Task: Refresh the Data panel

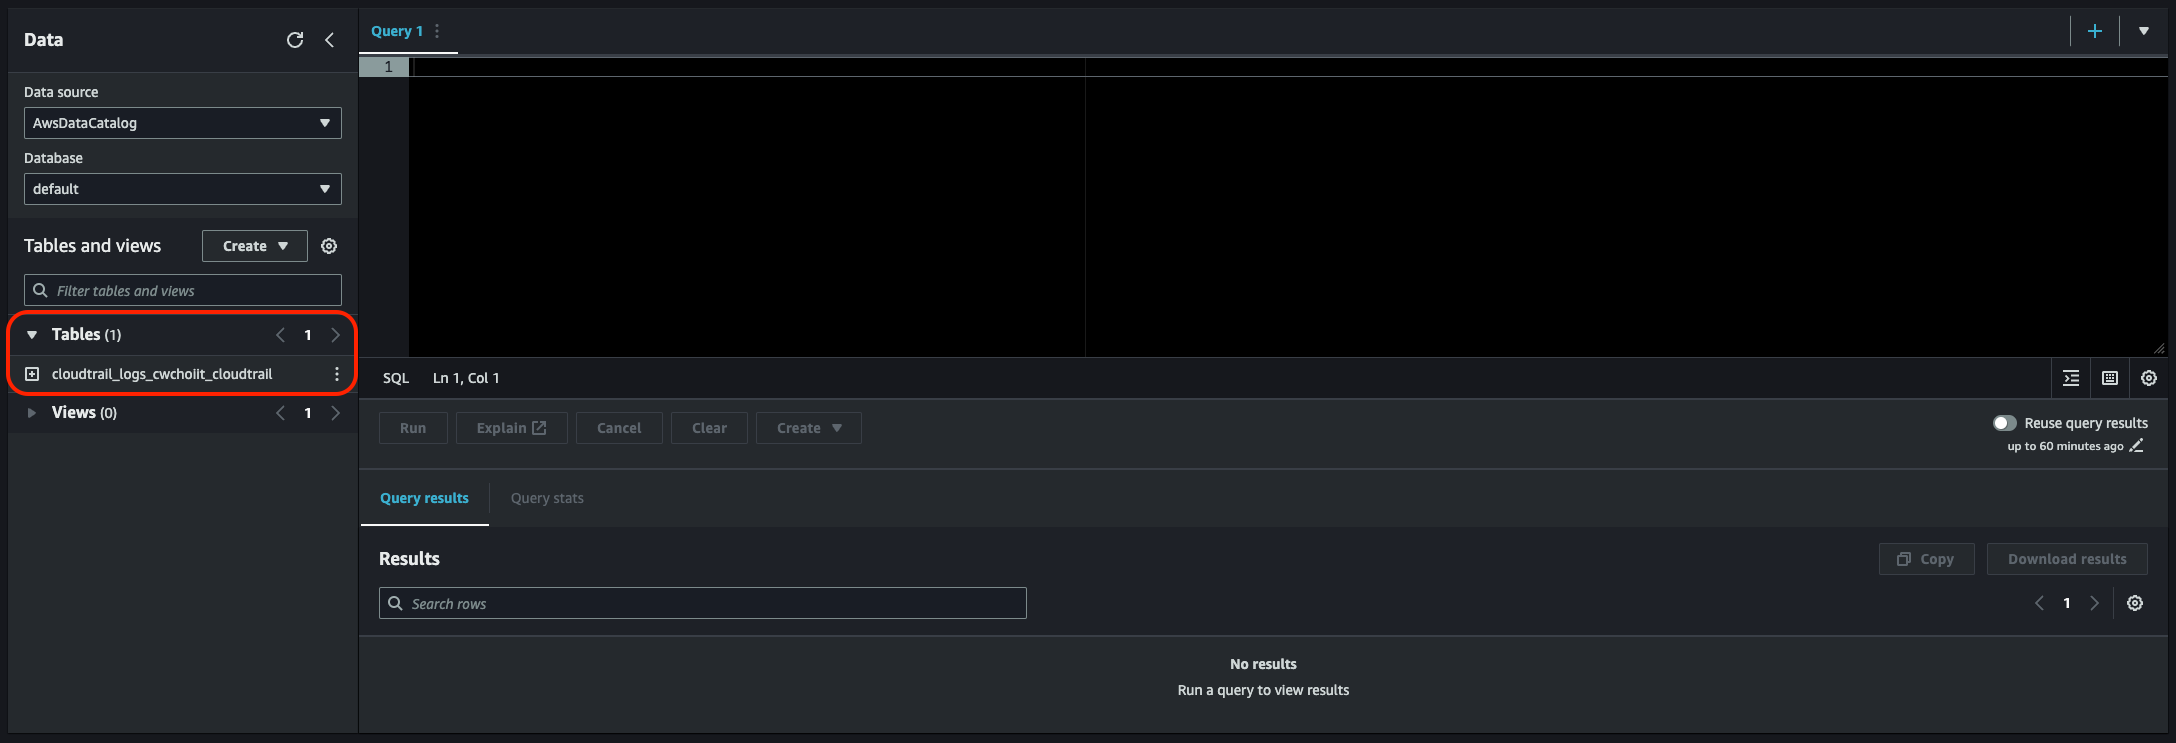Action: [x=295, y=40]
